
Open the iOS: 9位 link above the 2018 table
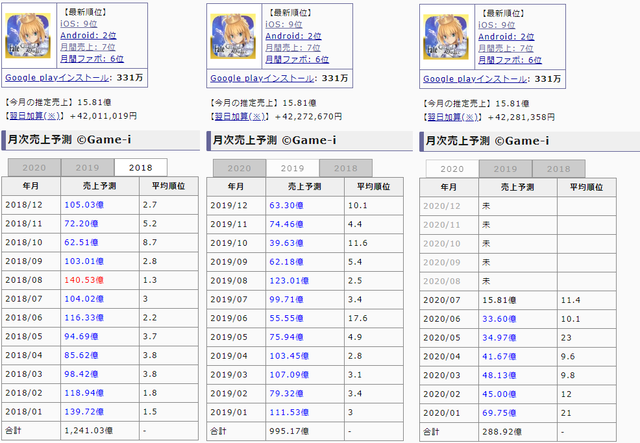point(78,24)
